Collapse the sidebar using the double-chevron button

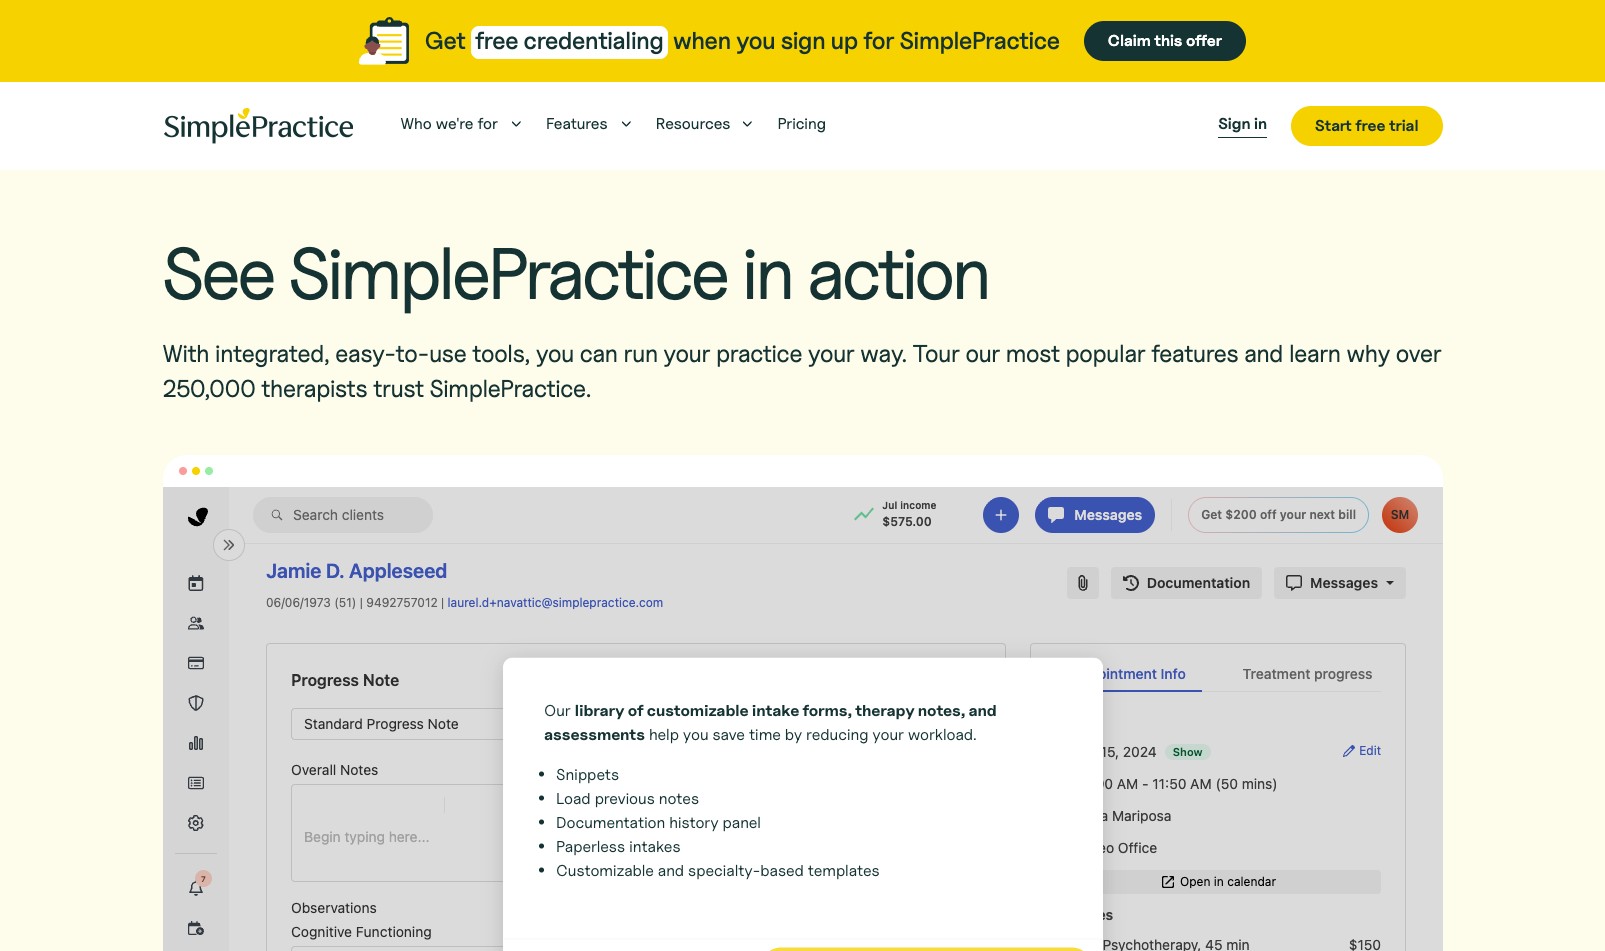coord(229,545)
